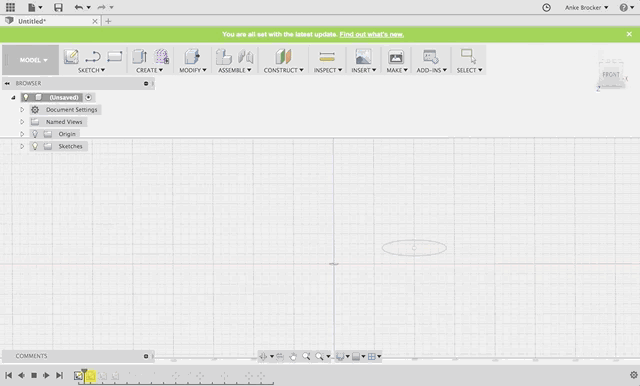Expand the Sketches tree node
The image size is (640, 386).
(x=22, y=146)
